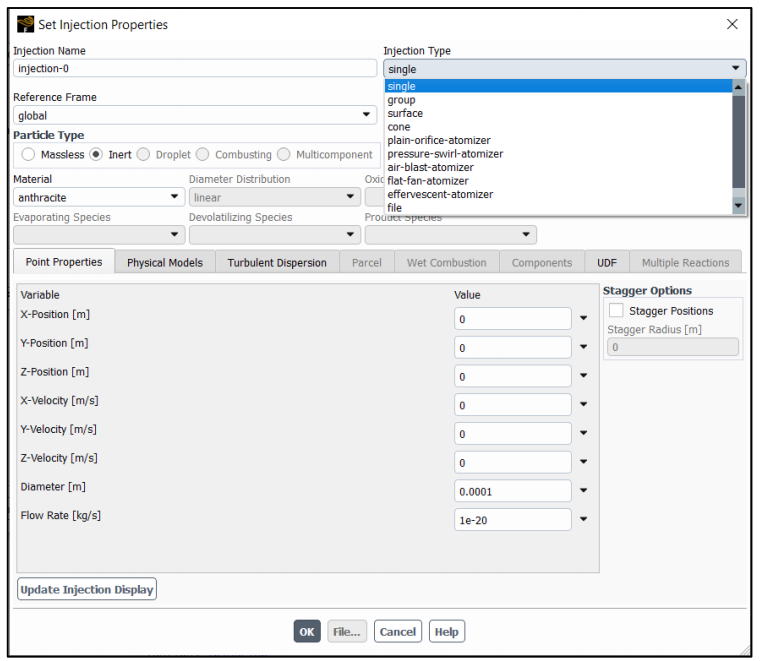The image size is (760, 661).
Task: Switch to the Turbulent Dispersion tab
Action: pyautogui.click(x=277, y=263)
